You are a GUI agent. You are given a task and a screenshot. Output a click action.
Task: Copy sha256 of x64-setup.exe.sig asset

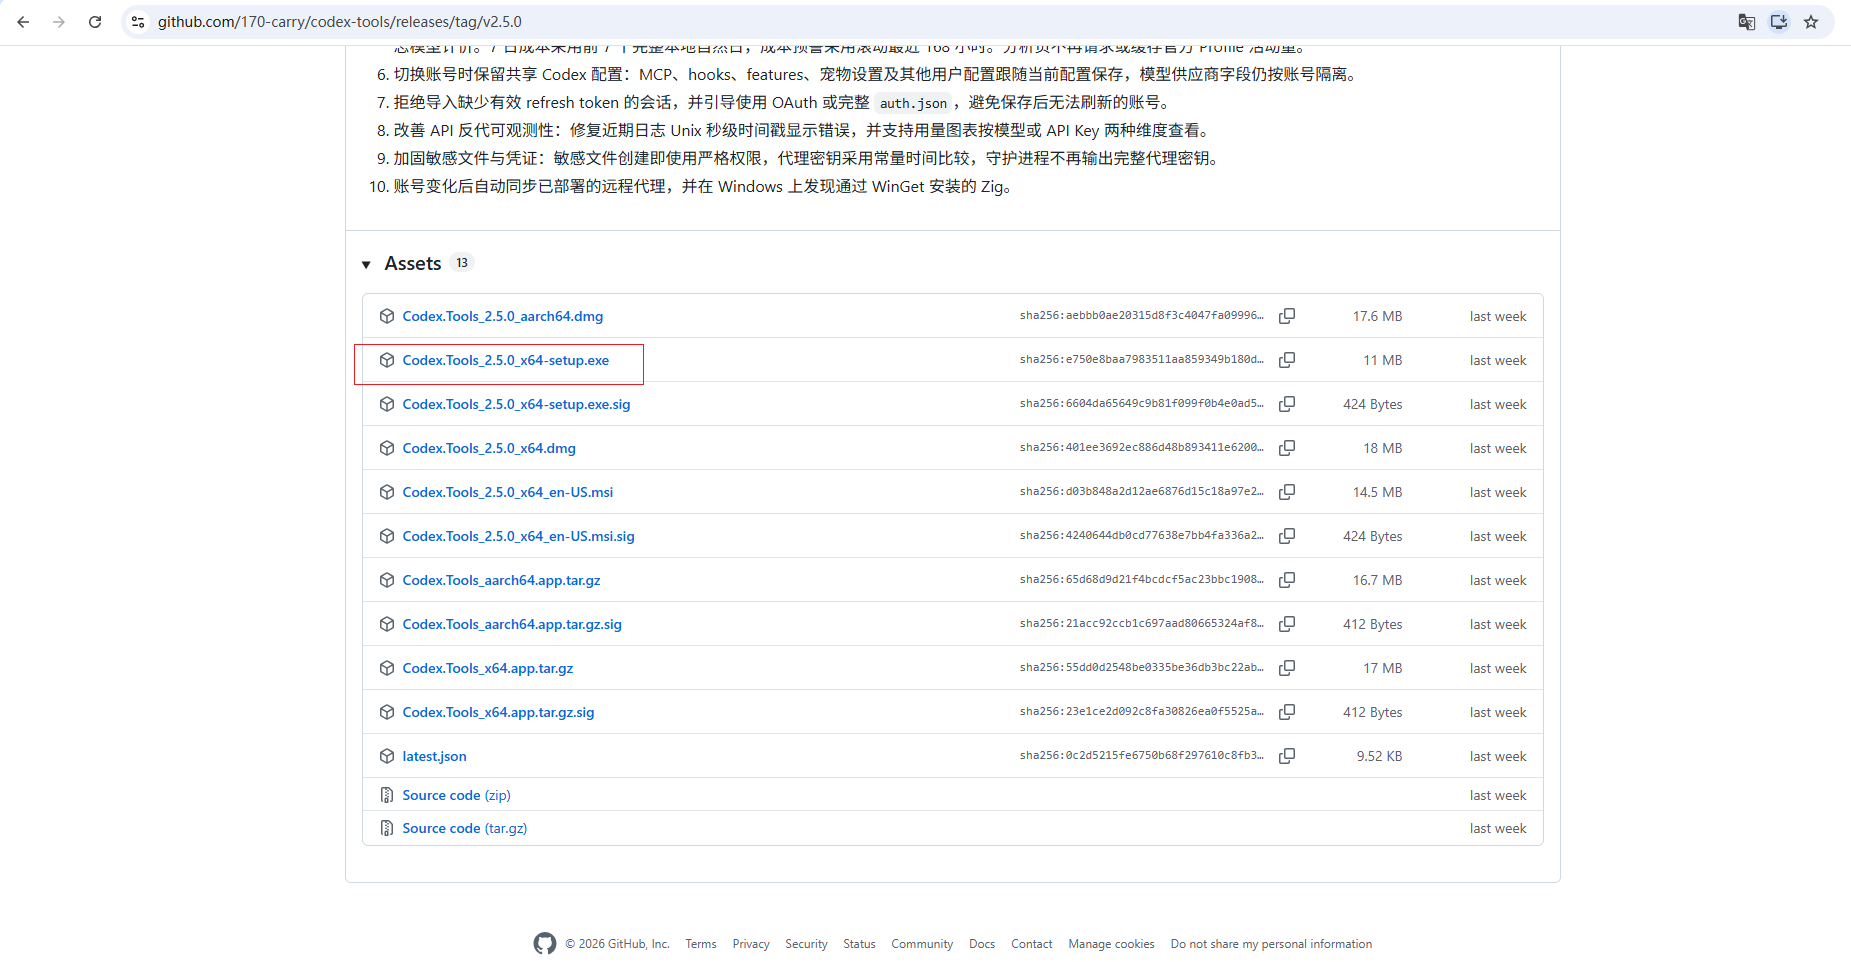tap(1287, 404)
